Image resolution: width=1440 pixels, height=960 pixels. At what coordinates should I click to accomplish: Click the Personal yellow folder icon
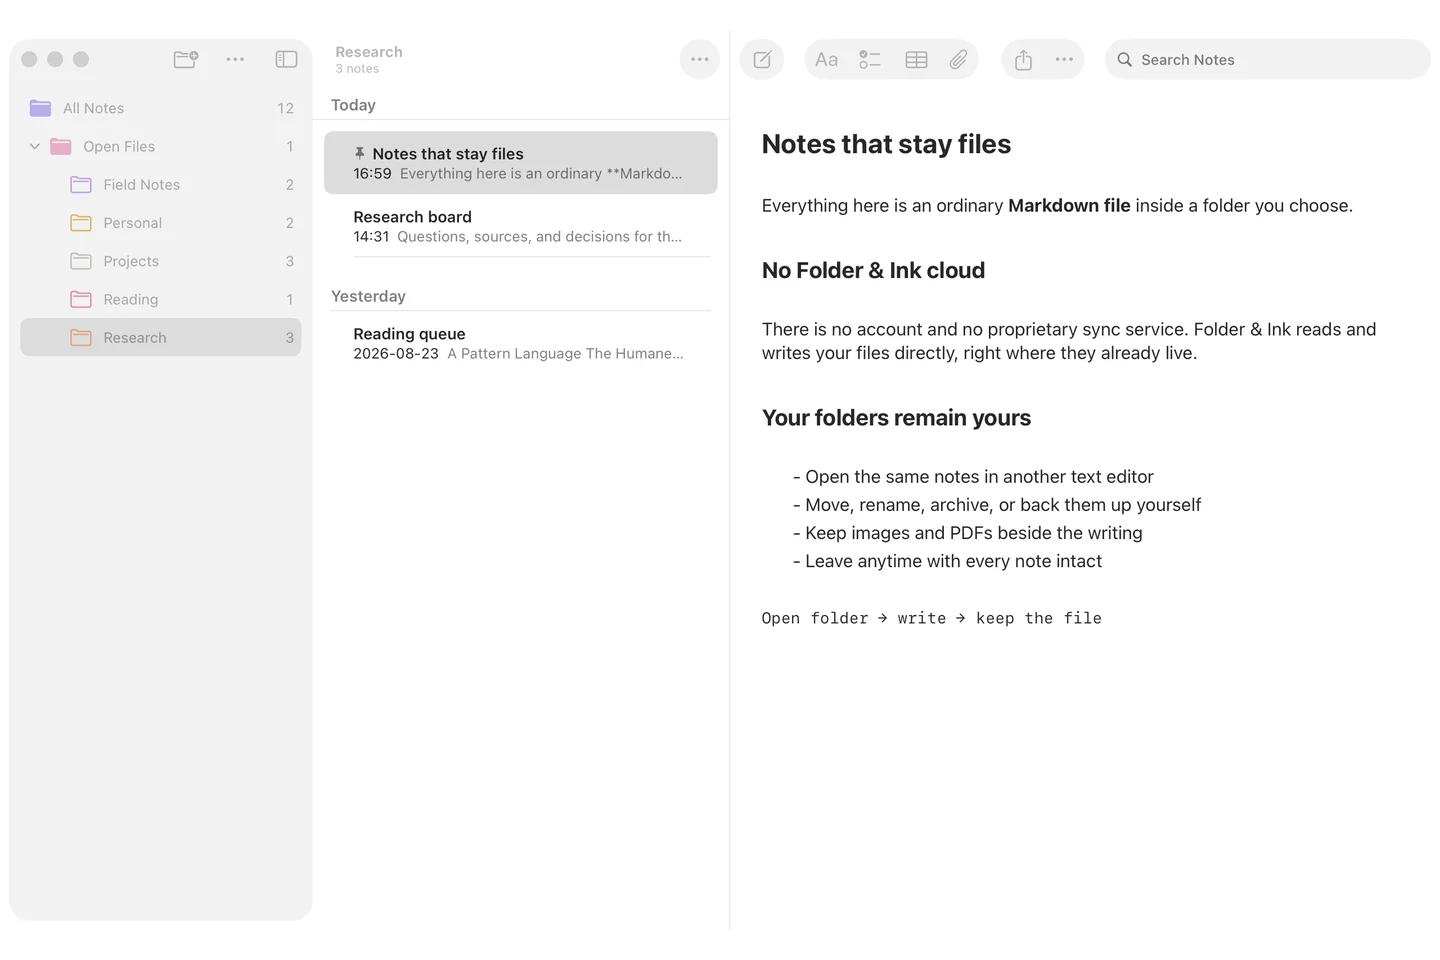pos(81,222)
